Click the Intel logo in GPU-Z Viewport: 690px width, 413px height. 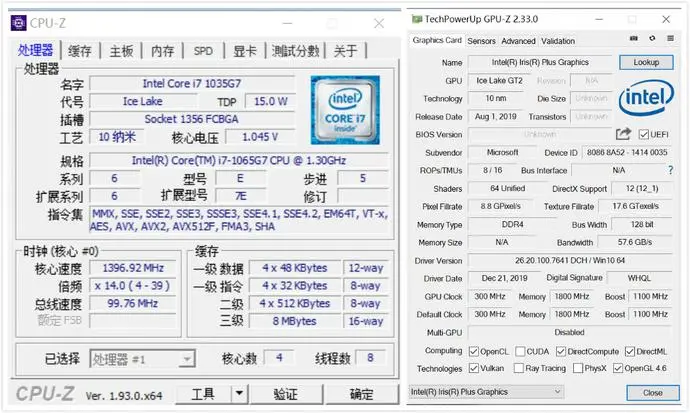click(x=646, y=97)
